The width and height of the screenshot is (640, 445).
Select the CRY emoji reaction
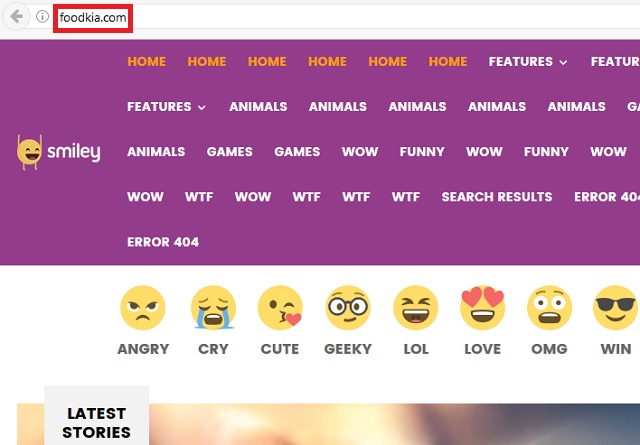[x=213, y=308]
